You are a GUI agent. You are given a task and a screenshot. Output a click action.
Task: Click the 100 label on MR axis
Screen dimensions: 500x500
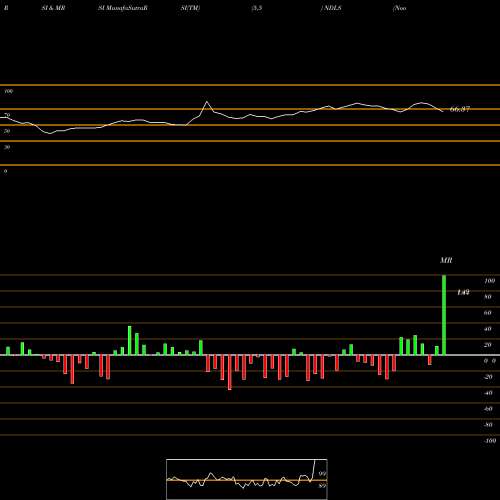[489, 281]
